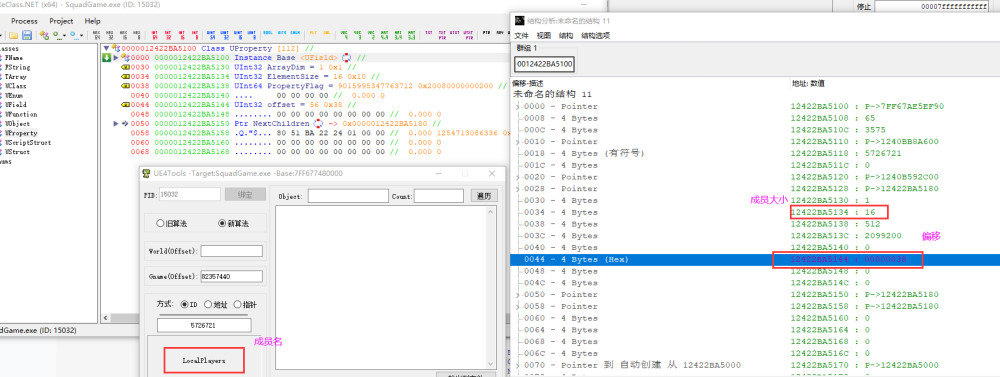This screenshot has width=1000, height=377.
Task: Open the 结构选项 menu in structure window
Action: click(596, 36)
